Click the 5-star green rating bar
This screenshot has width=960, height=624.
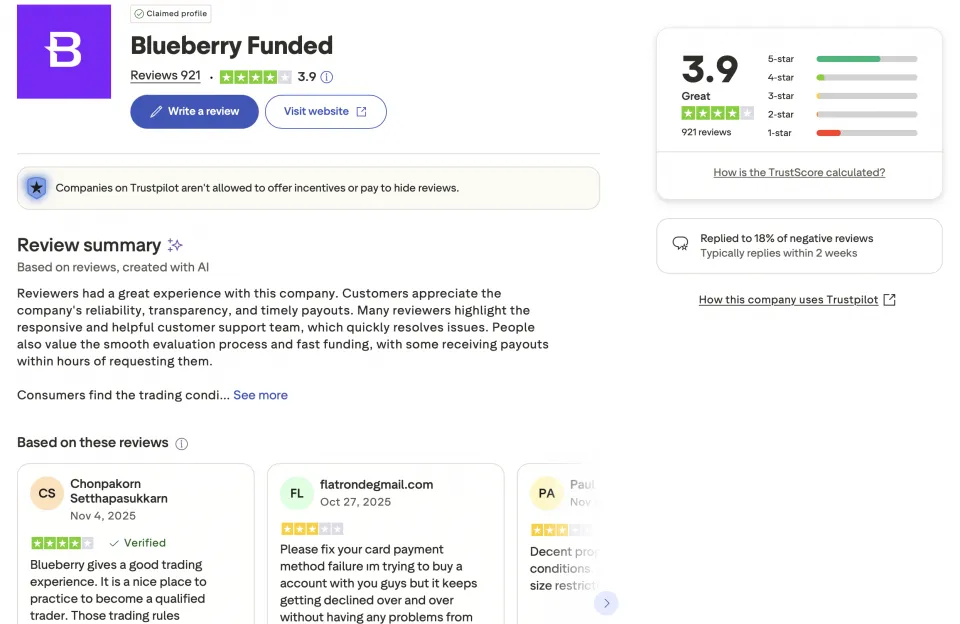(x=847, y=58)
